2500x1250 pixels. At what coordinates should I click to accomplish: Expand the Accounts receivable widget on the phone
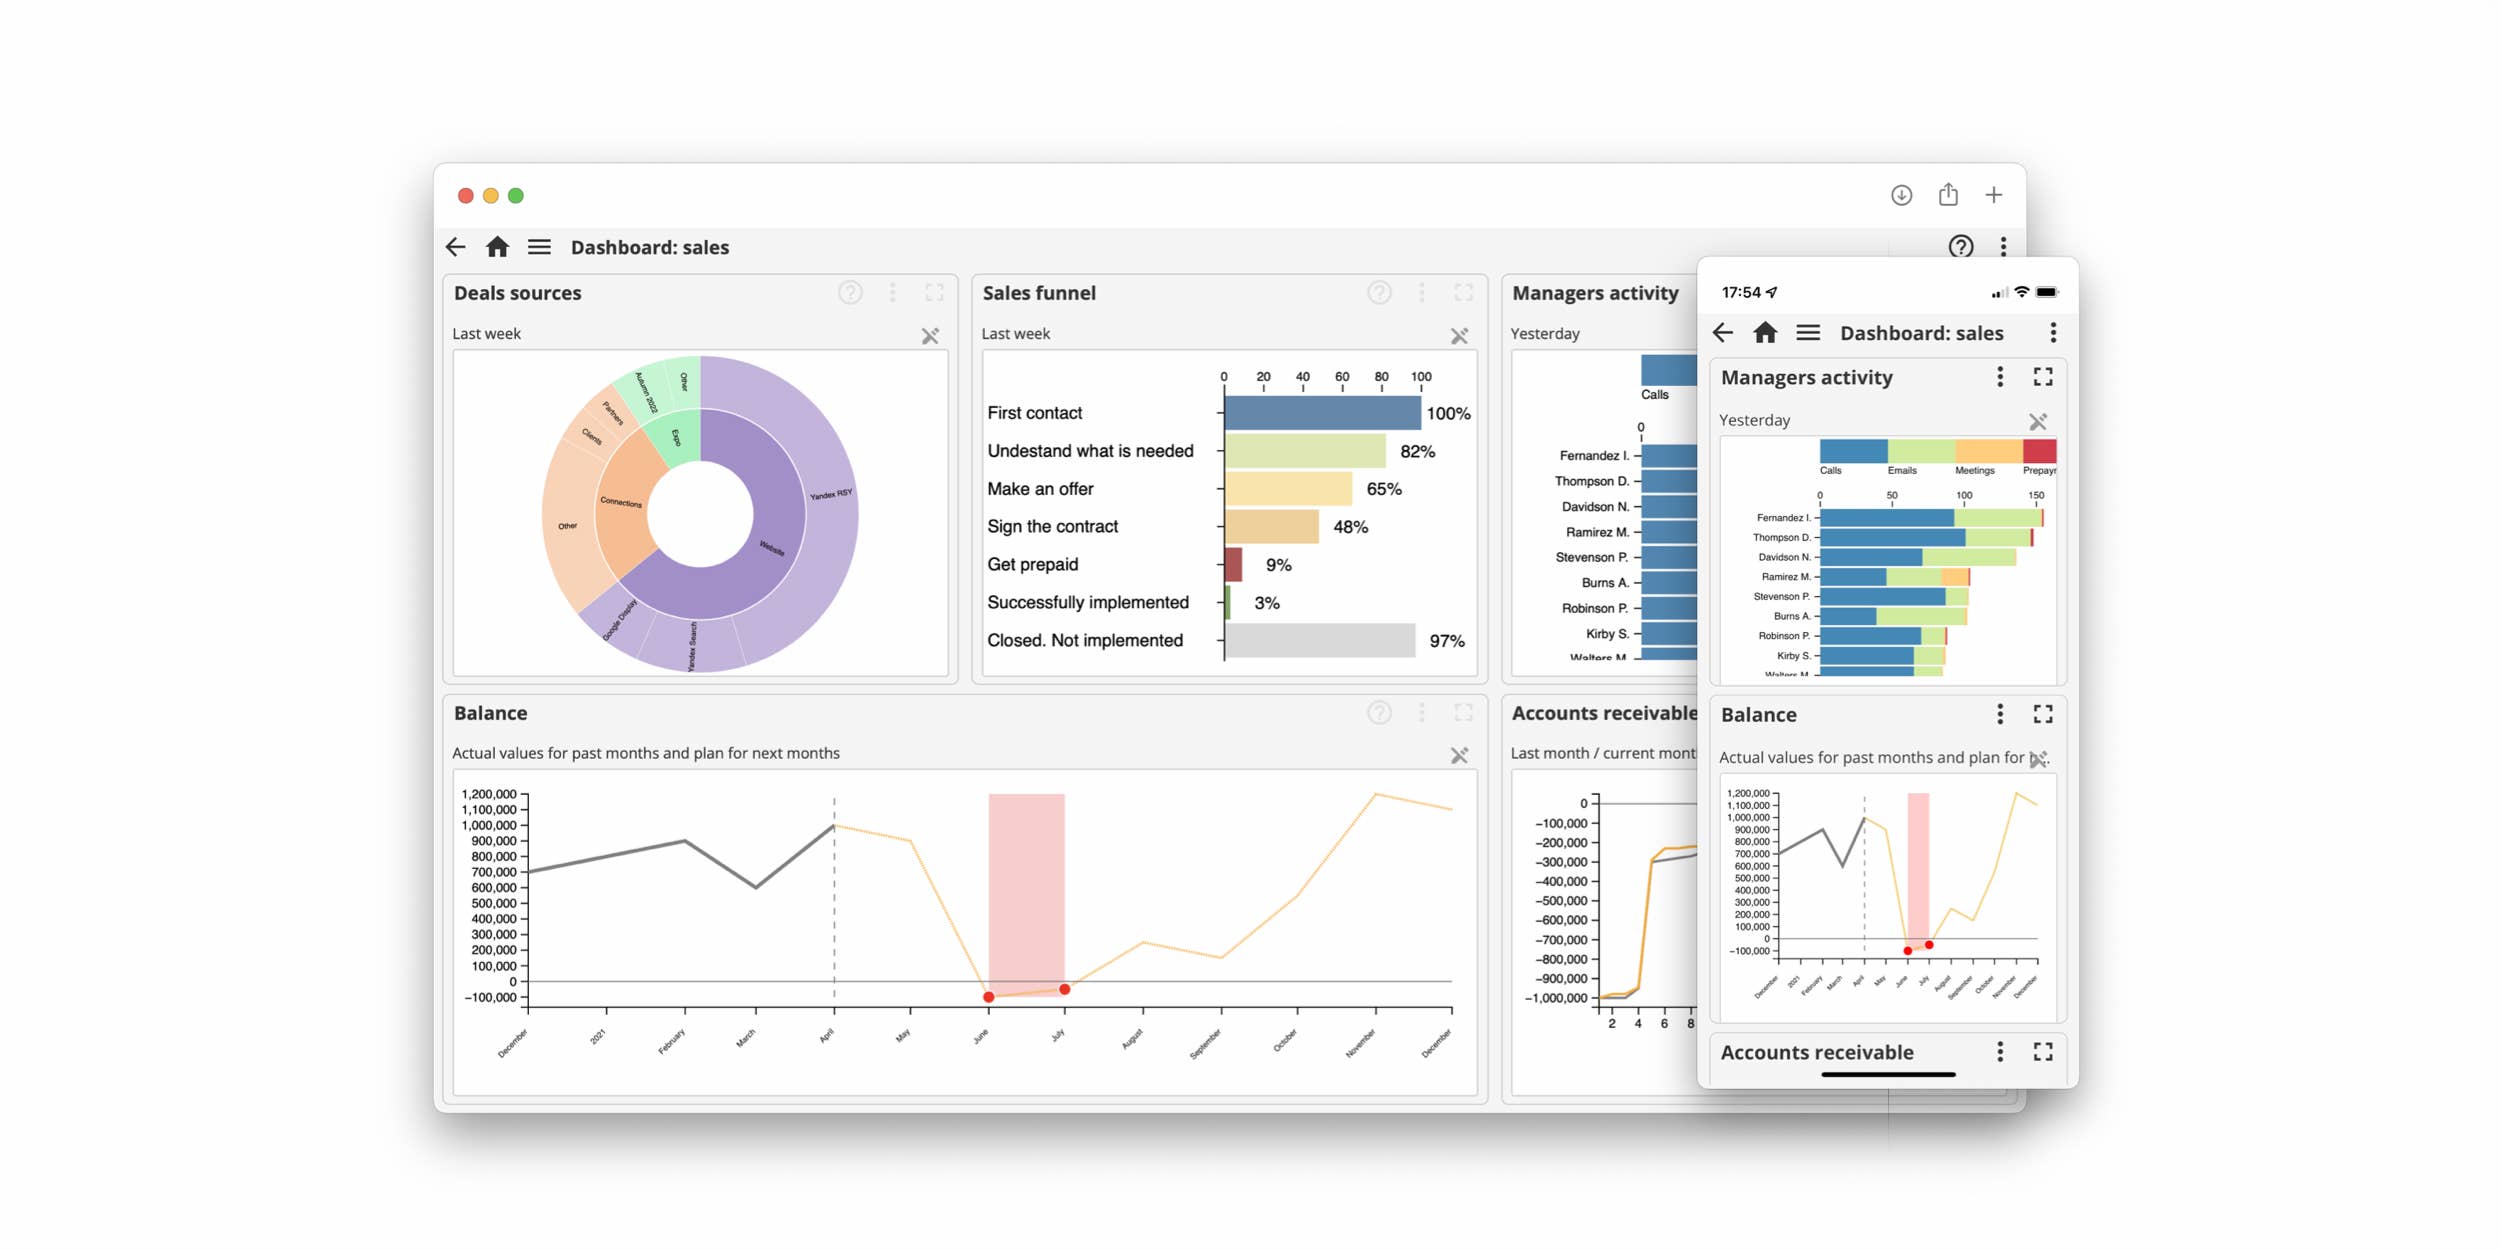click(2044, 1052)
